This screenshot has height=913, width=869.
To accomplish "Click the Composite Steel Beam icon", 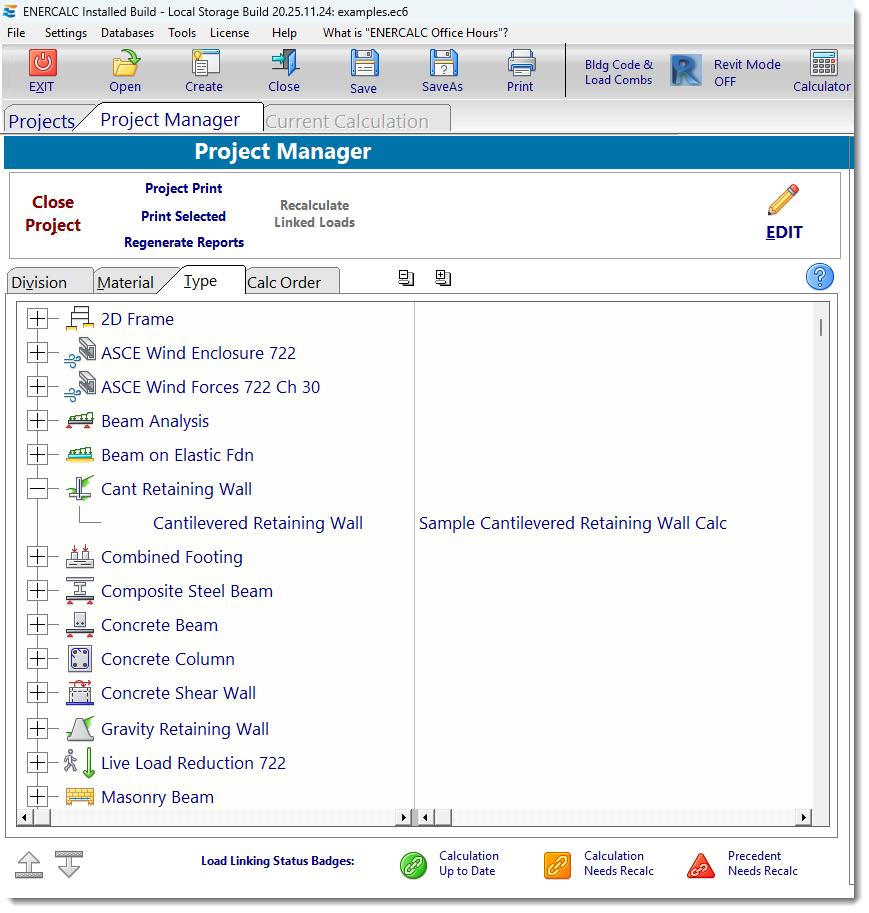I will [80, 590].
